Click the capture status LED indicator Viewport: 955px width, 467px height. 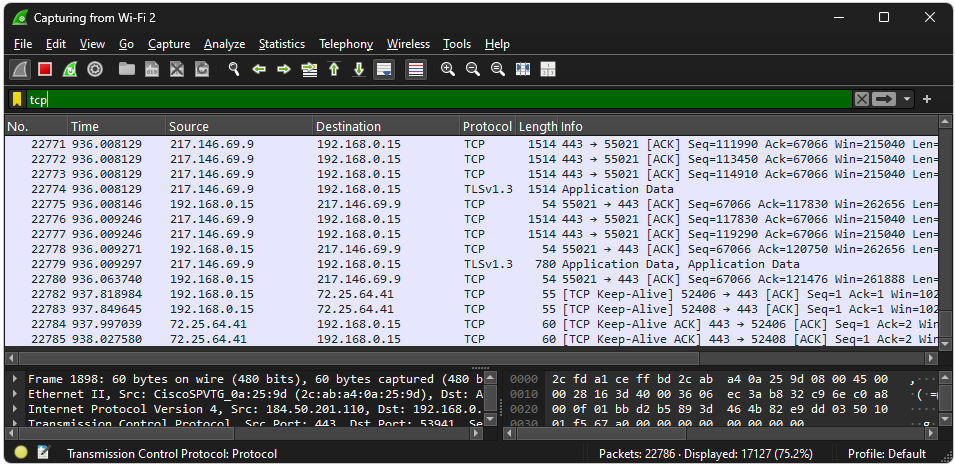(x=21, y=453)
